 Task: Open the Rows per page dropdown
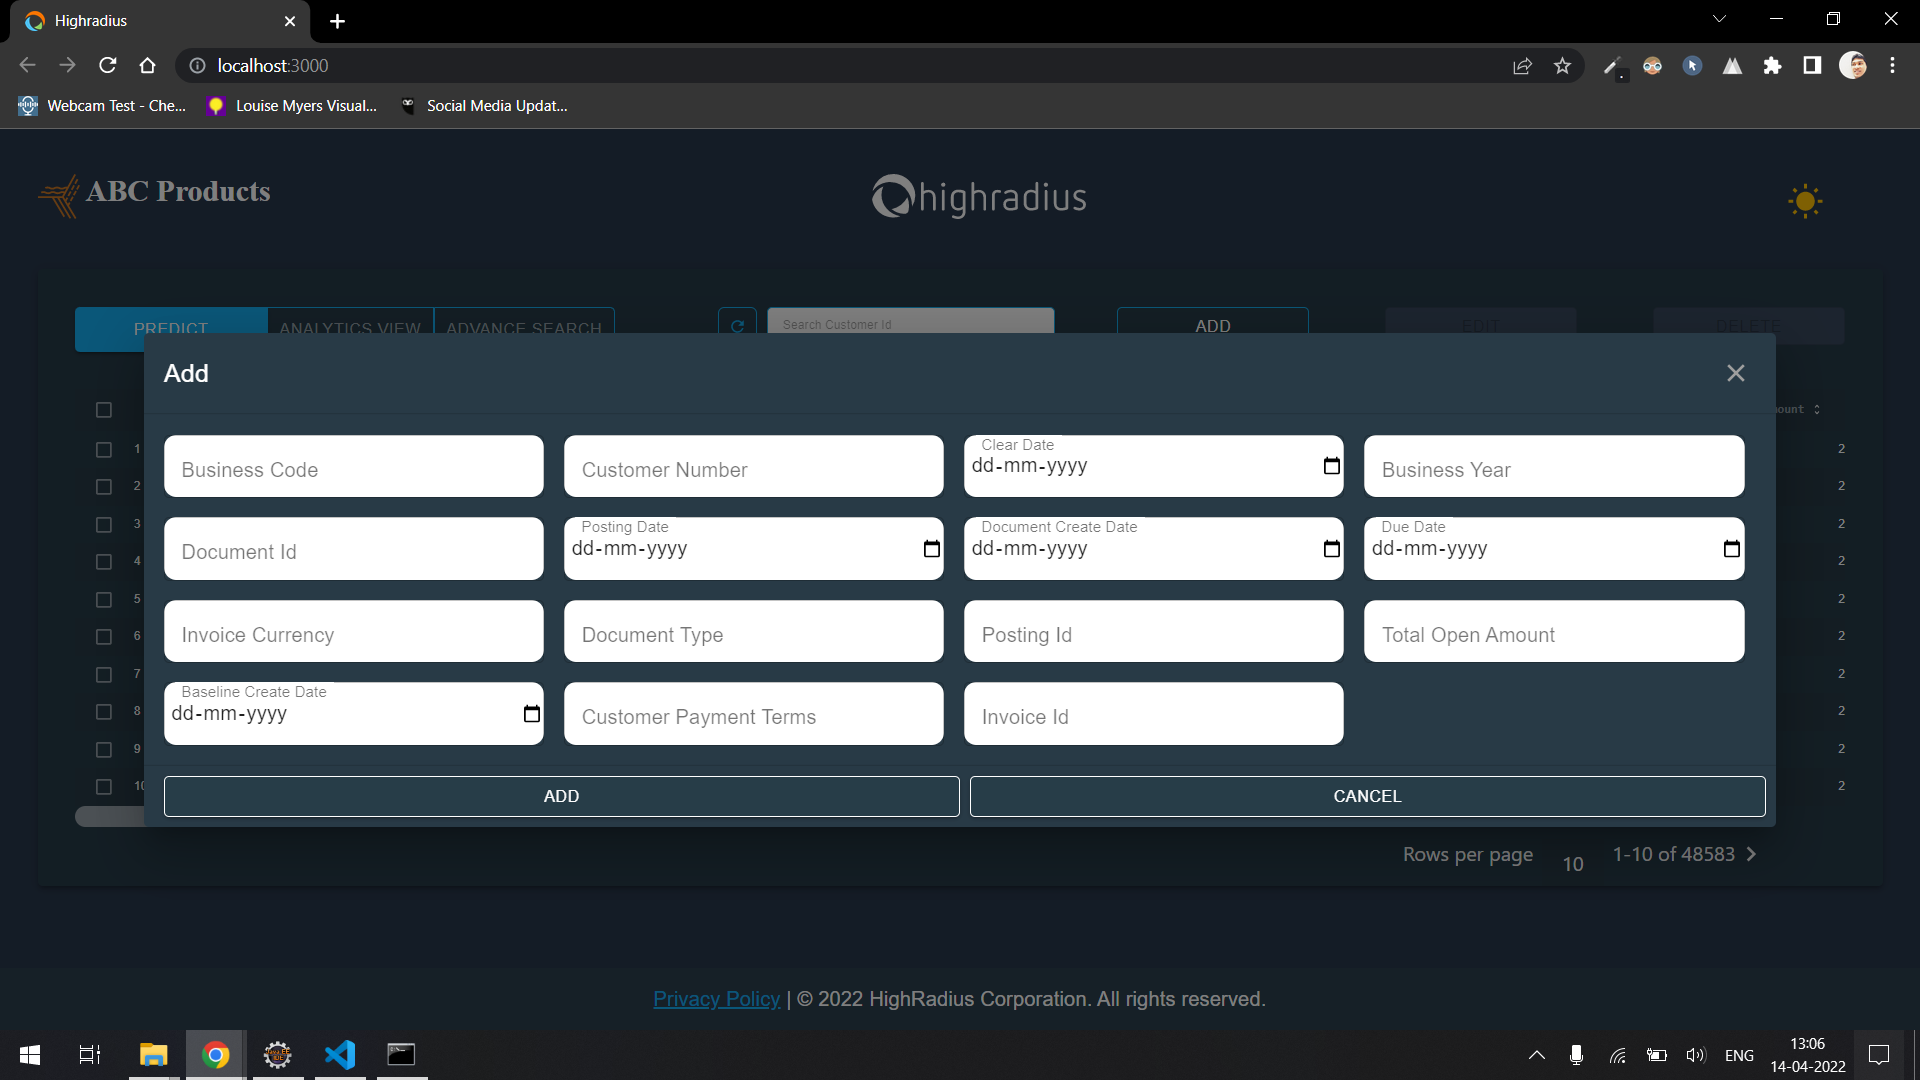coord(1572,861)
